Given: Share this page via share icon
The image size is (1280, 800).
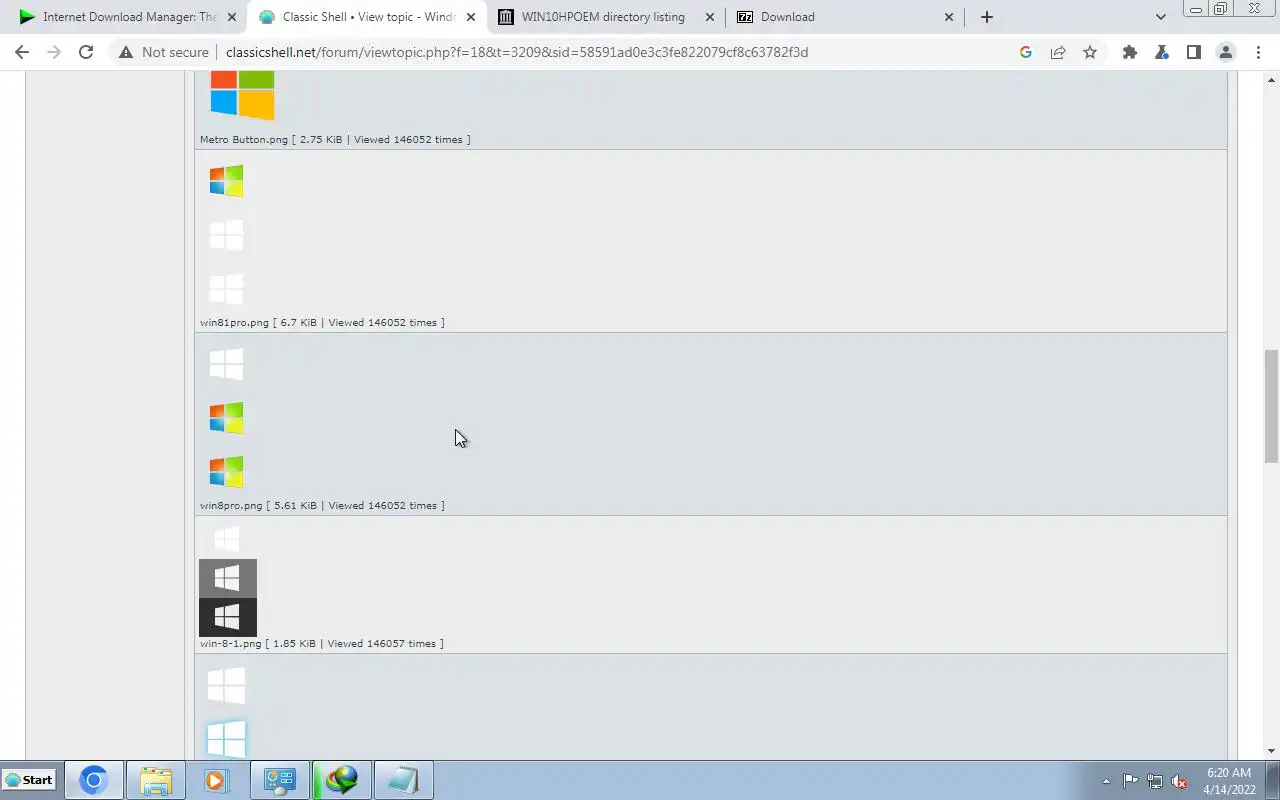Looking at the screenshot, I should click(x=1058, y=52).
